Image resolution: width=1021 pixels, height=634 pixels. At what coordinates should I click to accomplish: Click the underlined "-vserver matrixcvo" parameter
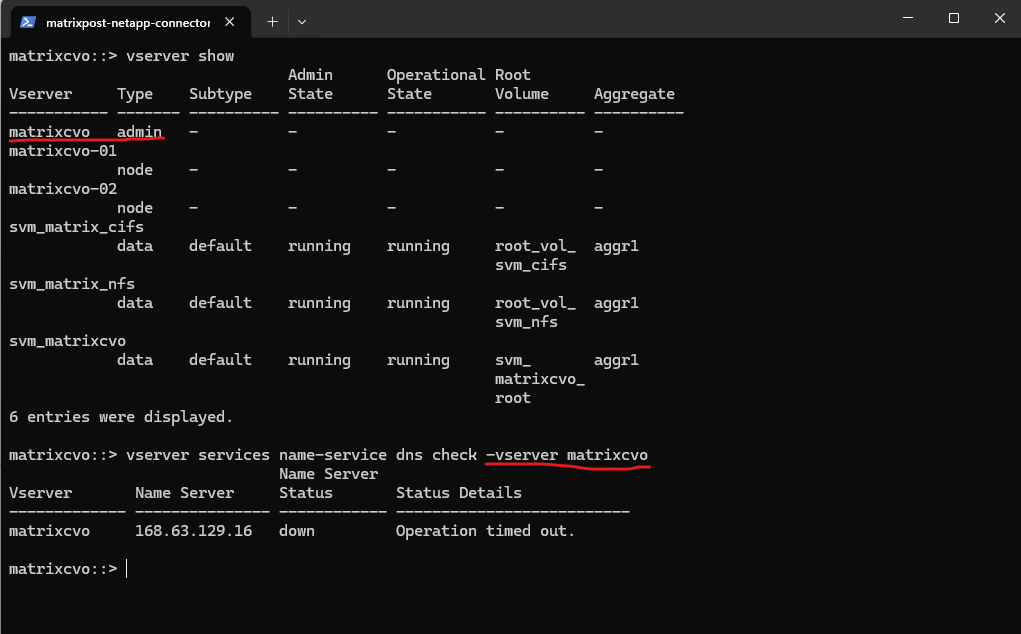pos(567,455)
